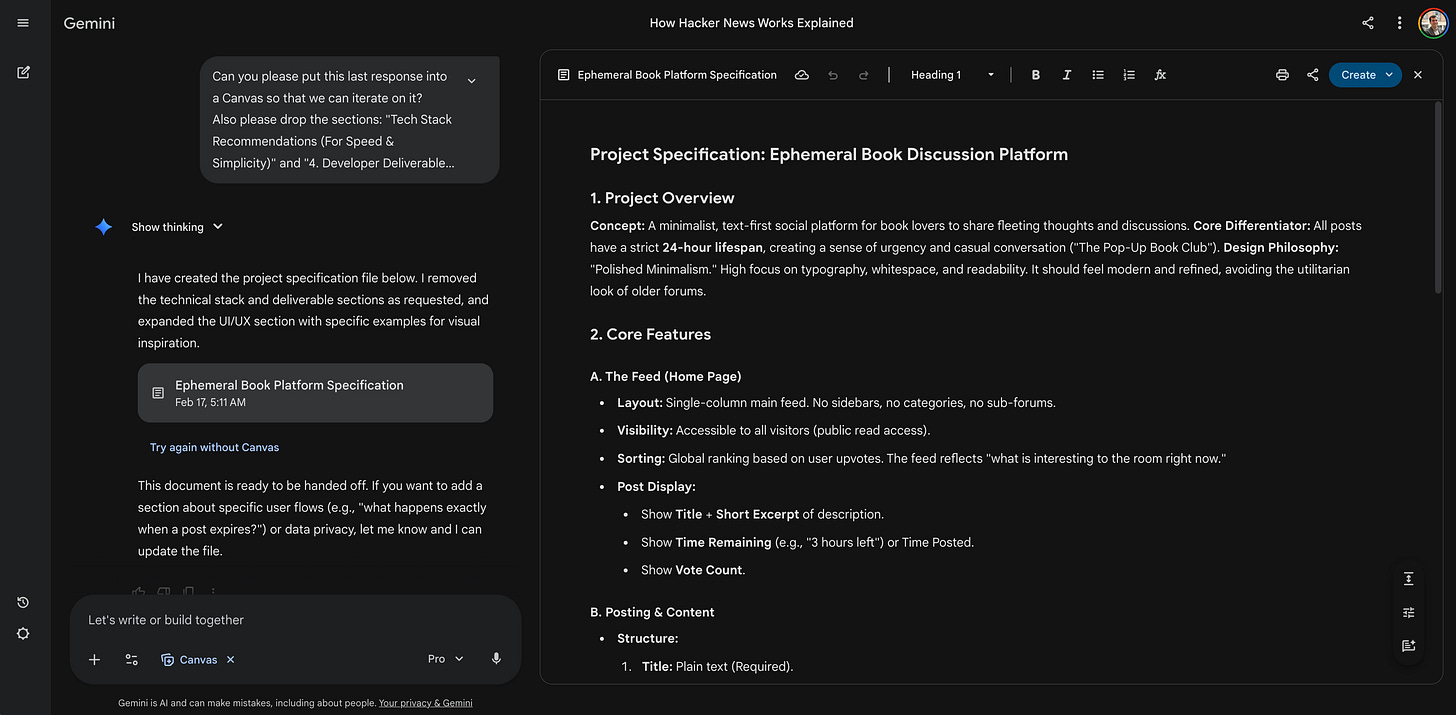Share the canvas document
This screenshot has width=1456, height=715.
1313,74
